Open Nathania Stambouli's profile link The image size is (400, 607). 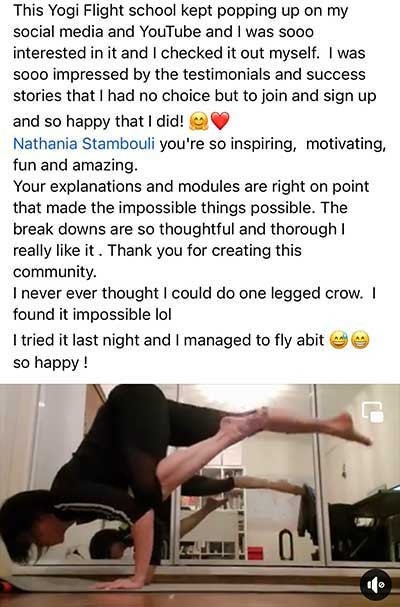84,144
